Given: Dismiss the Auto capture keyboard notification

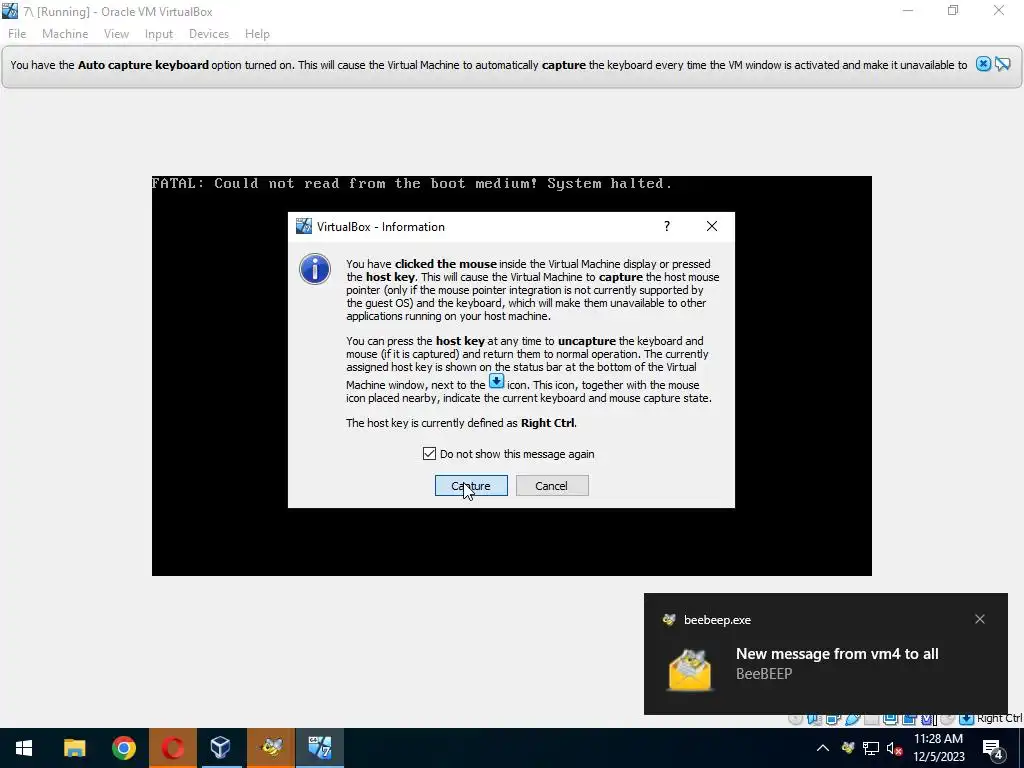Looking at the screenshot, I should 983,64.
